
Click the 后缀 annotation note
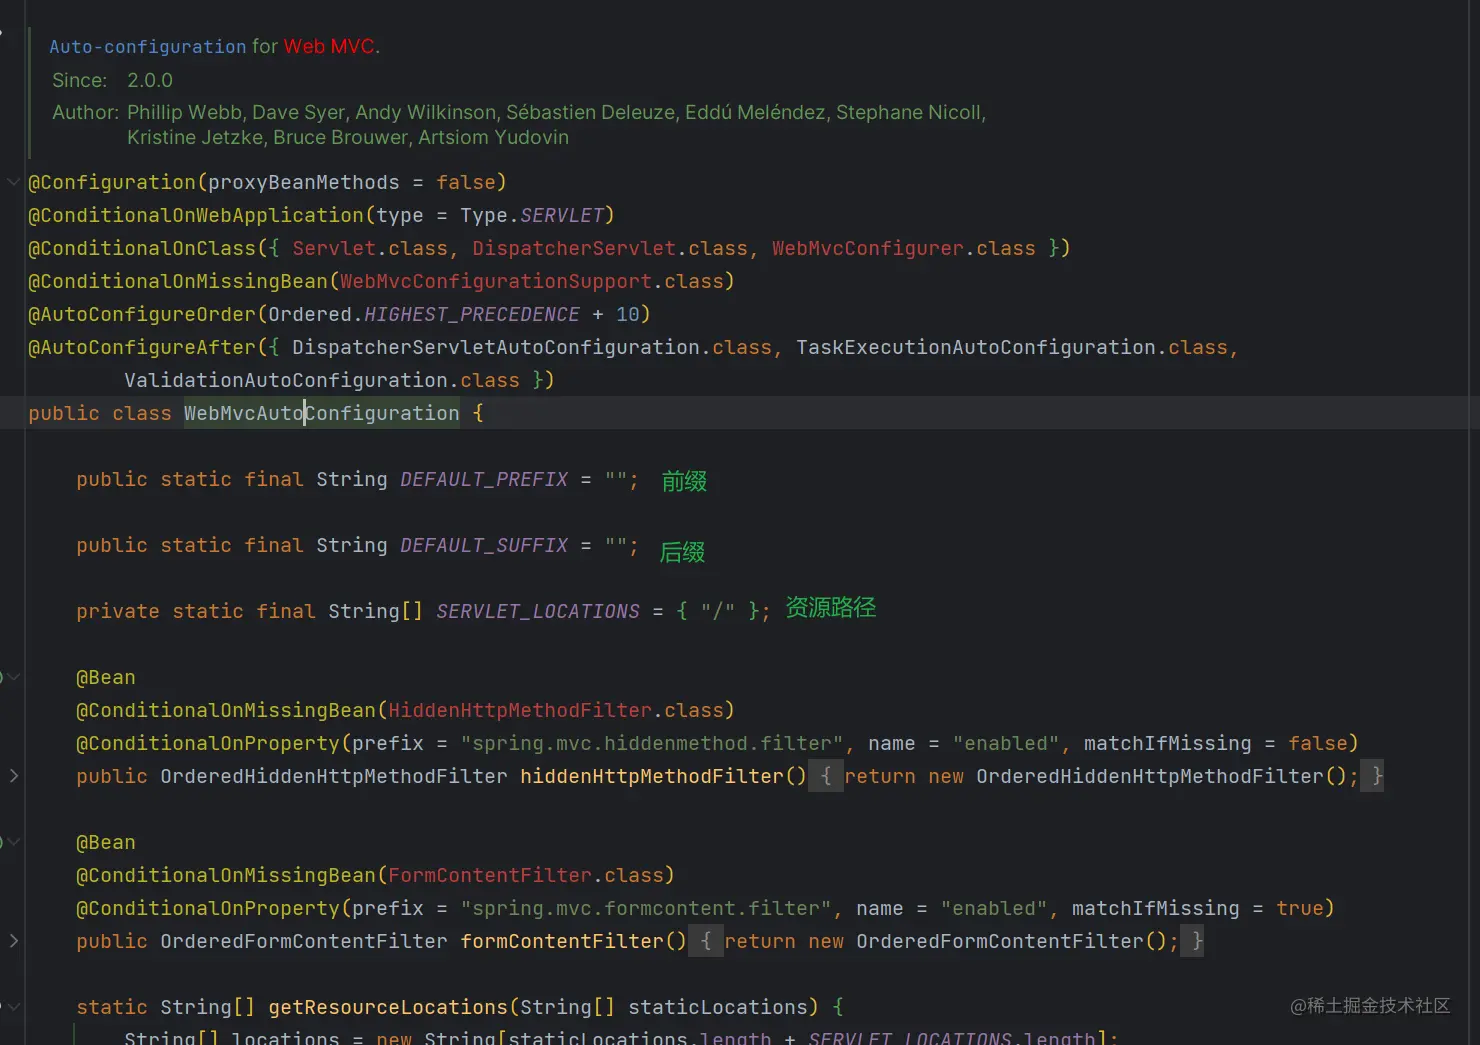[682, 552]
